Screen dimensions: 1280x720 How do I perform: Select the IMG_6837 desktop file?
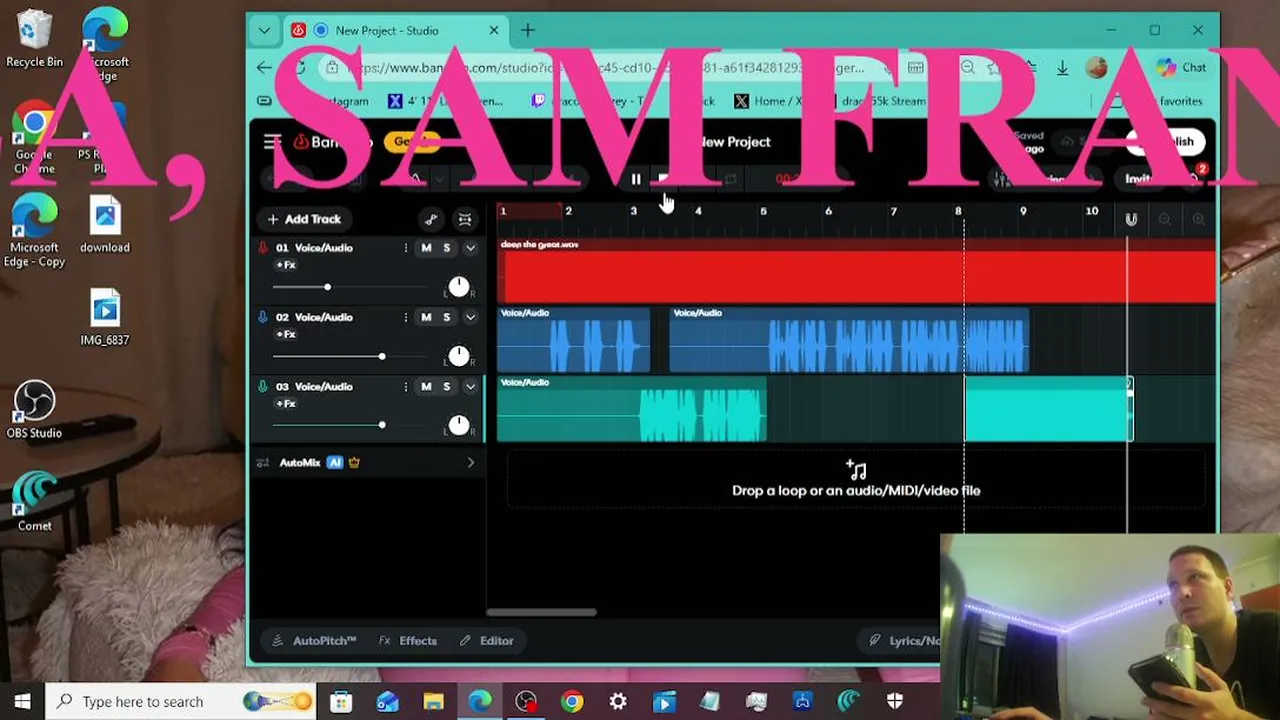[x=105, y=317]
